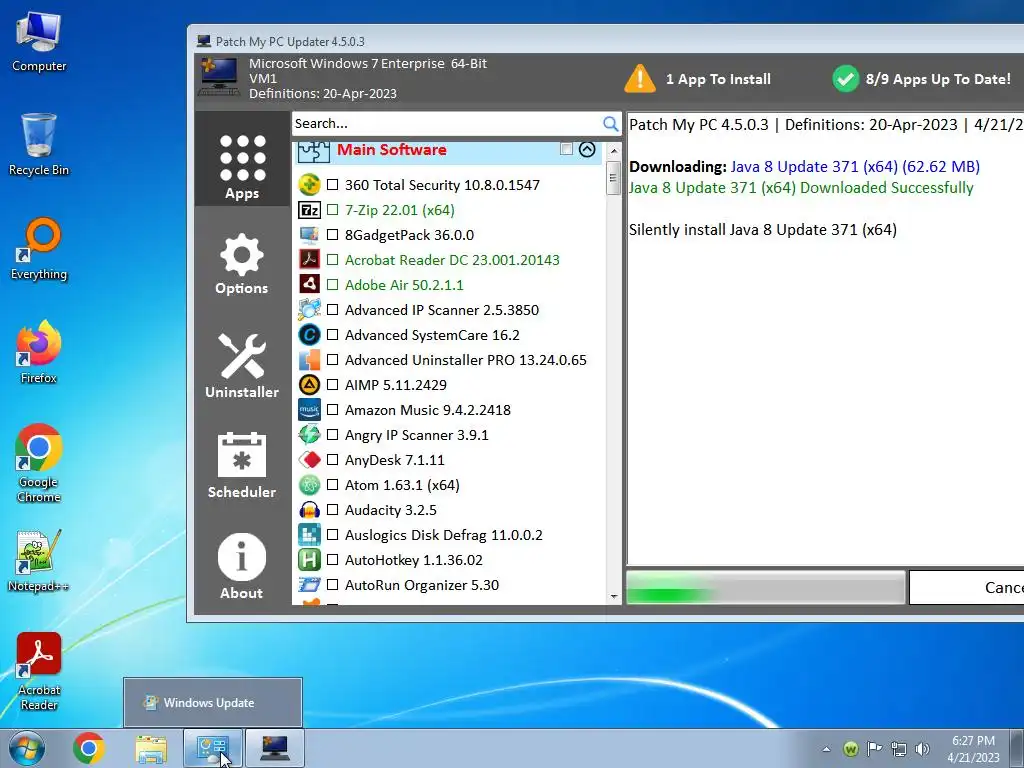Click Java 8 Update 371 download link text
Image resolution: width=1024 pixels, height=768 pixels.
click(x=855, y=167)
